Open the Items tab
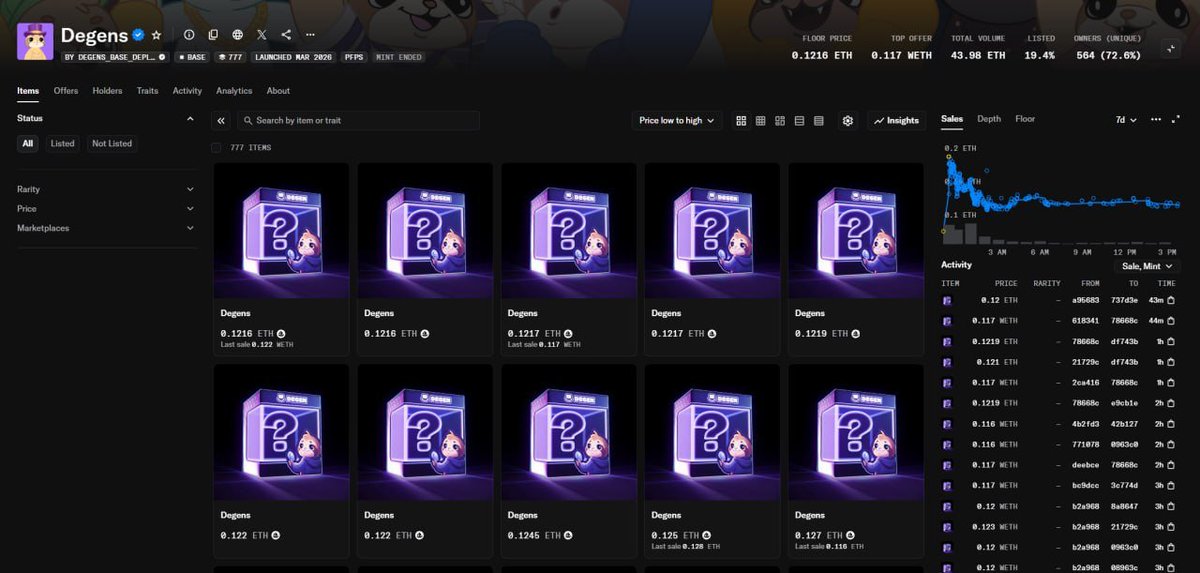The height and width of the screenshot is (573, 1200). point(28,90)
